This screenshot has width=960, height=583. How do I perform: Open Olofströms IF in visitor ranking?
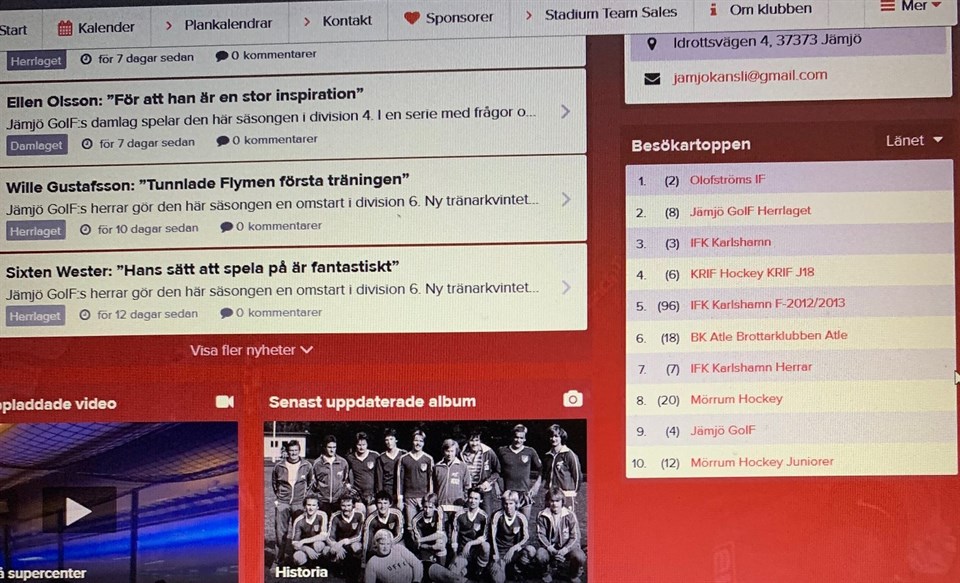(727, 179)
